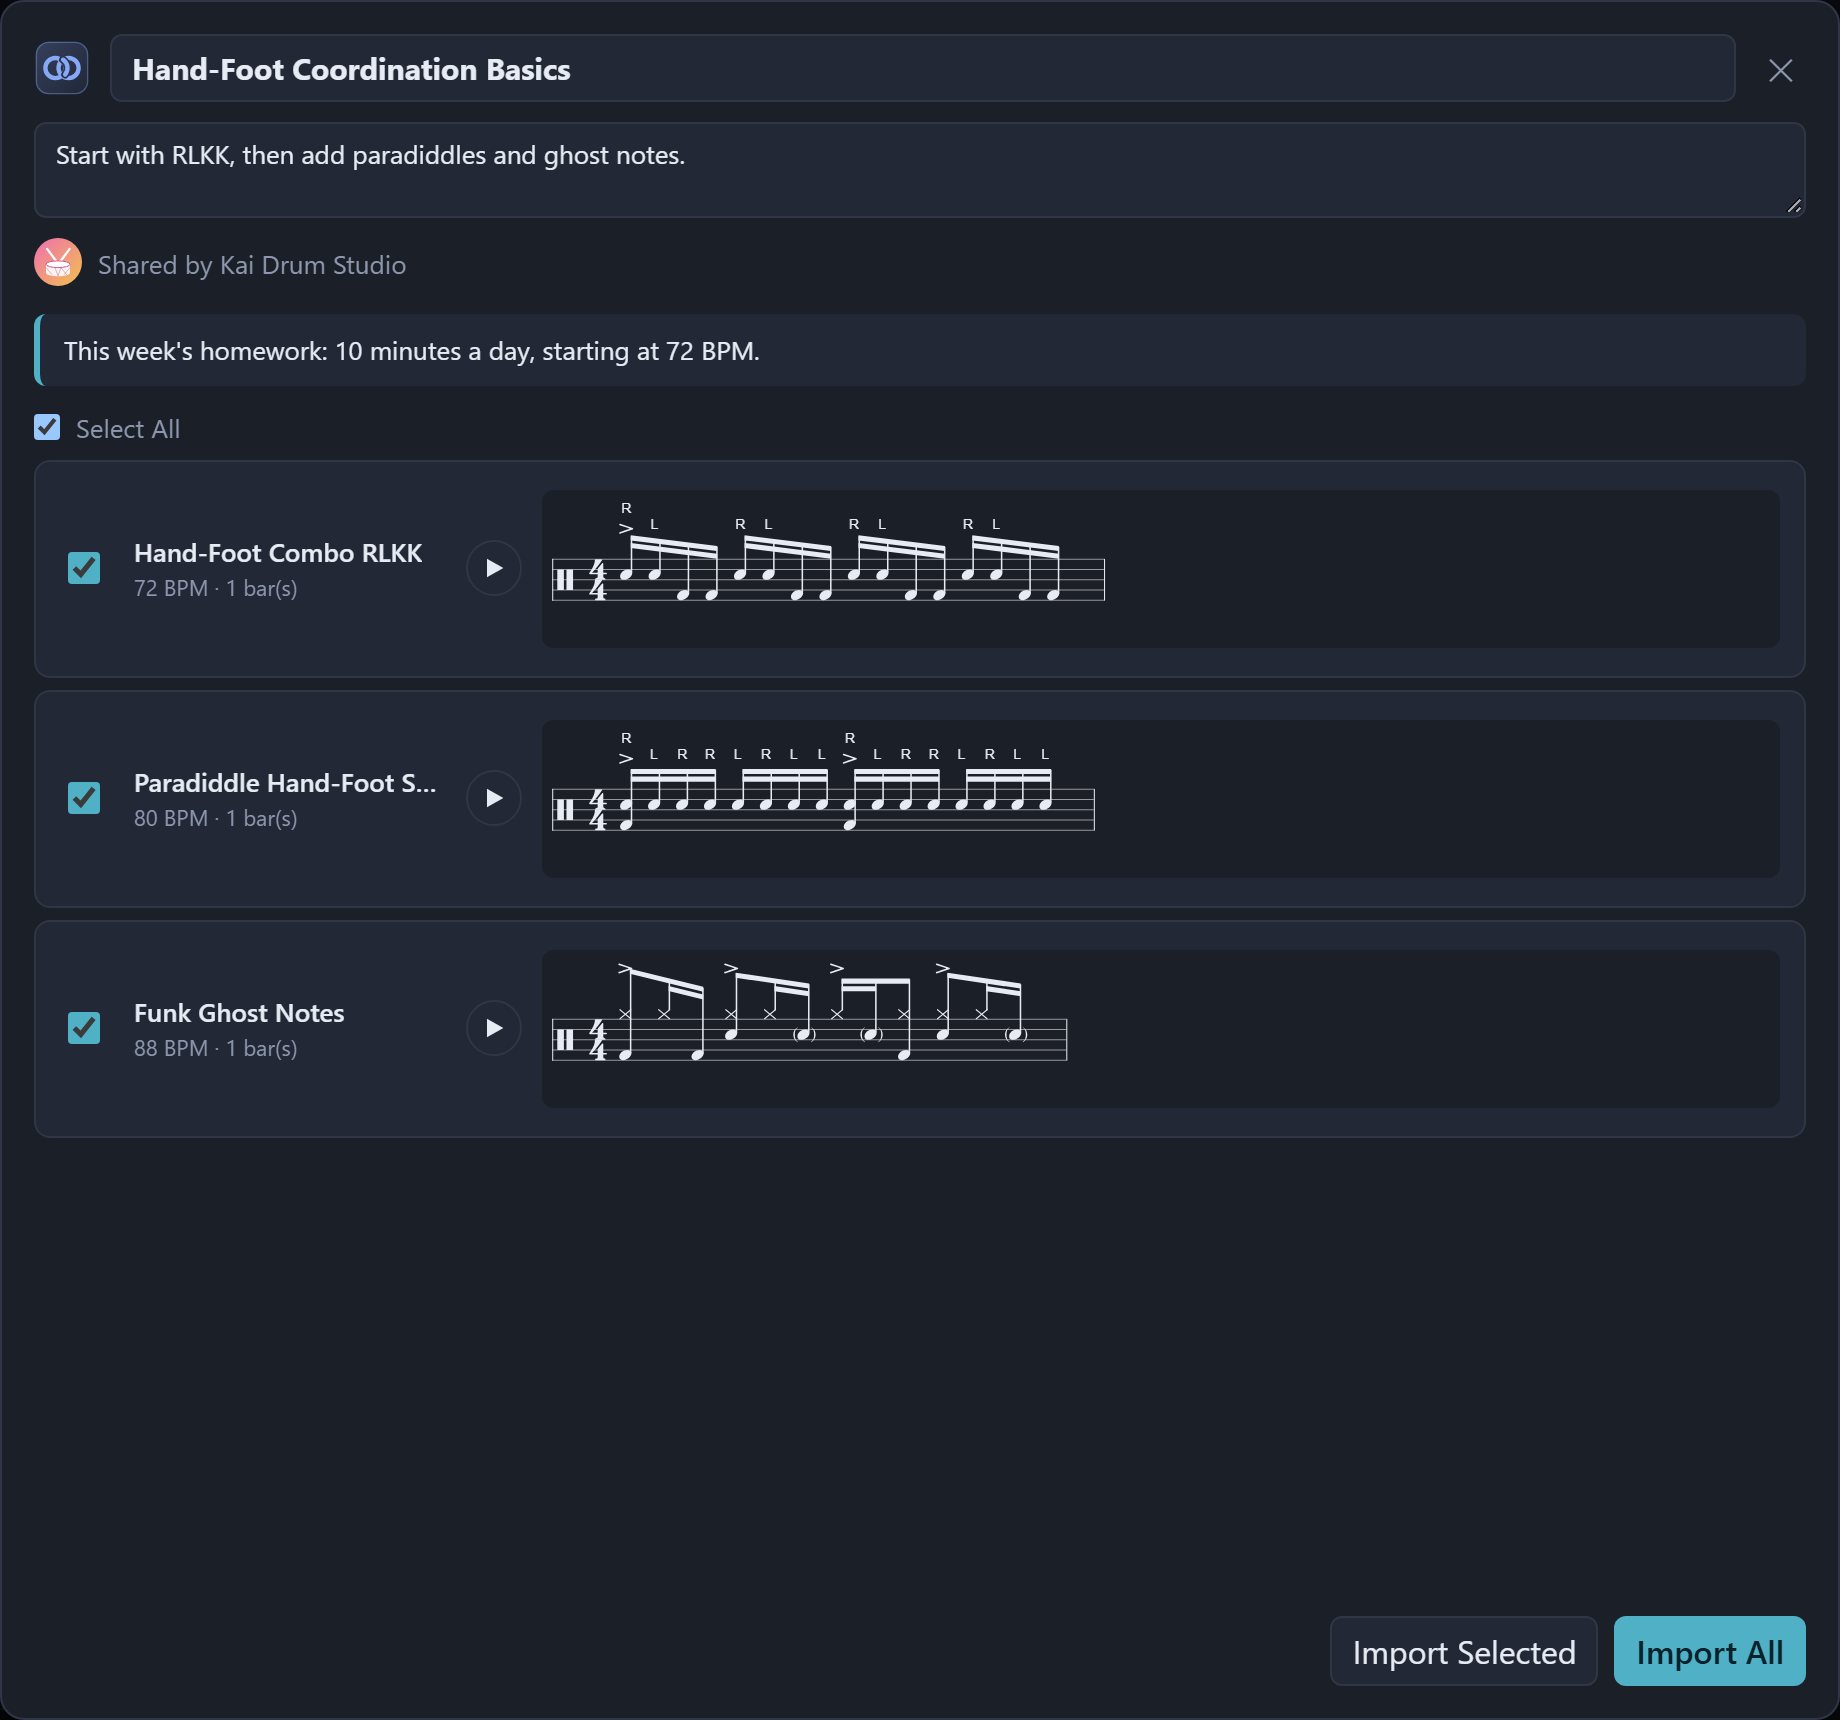Click the '80 BPM · 1 bar(s)' text
This screenshot has height=1720, width=1840.
[216, 818]
